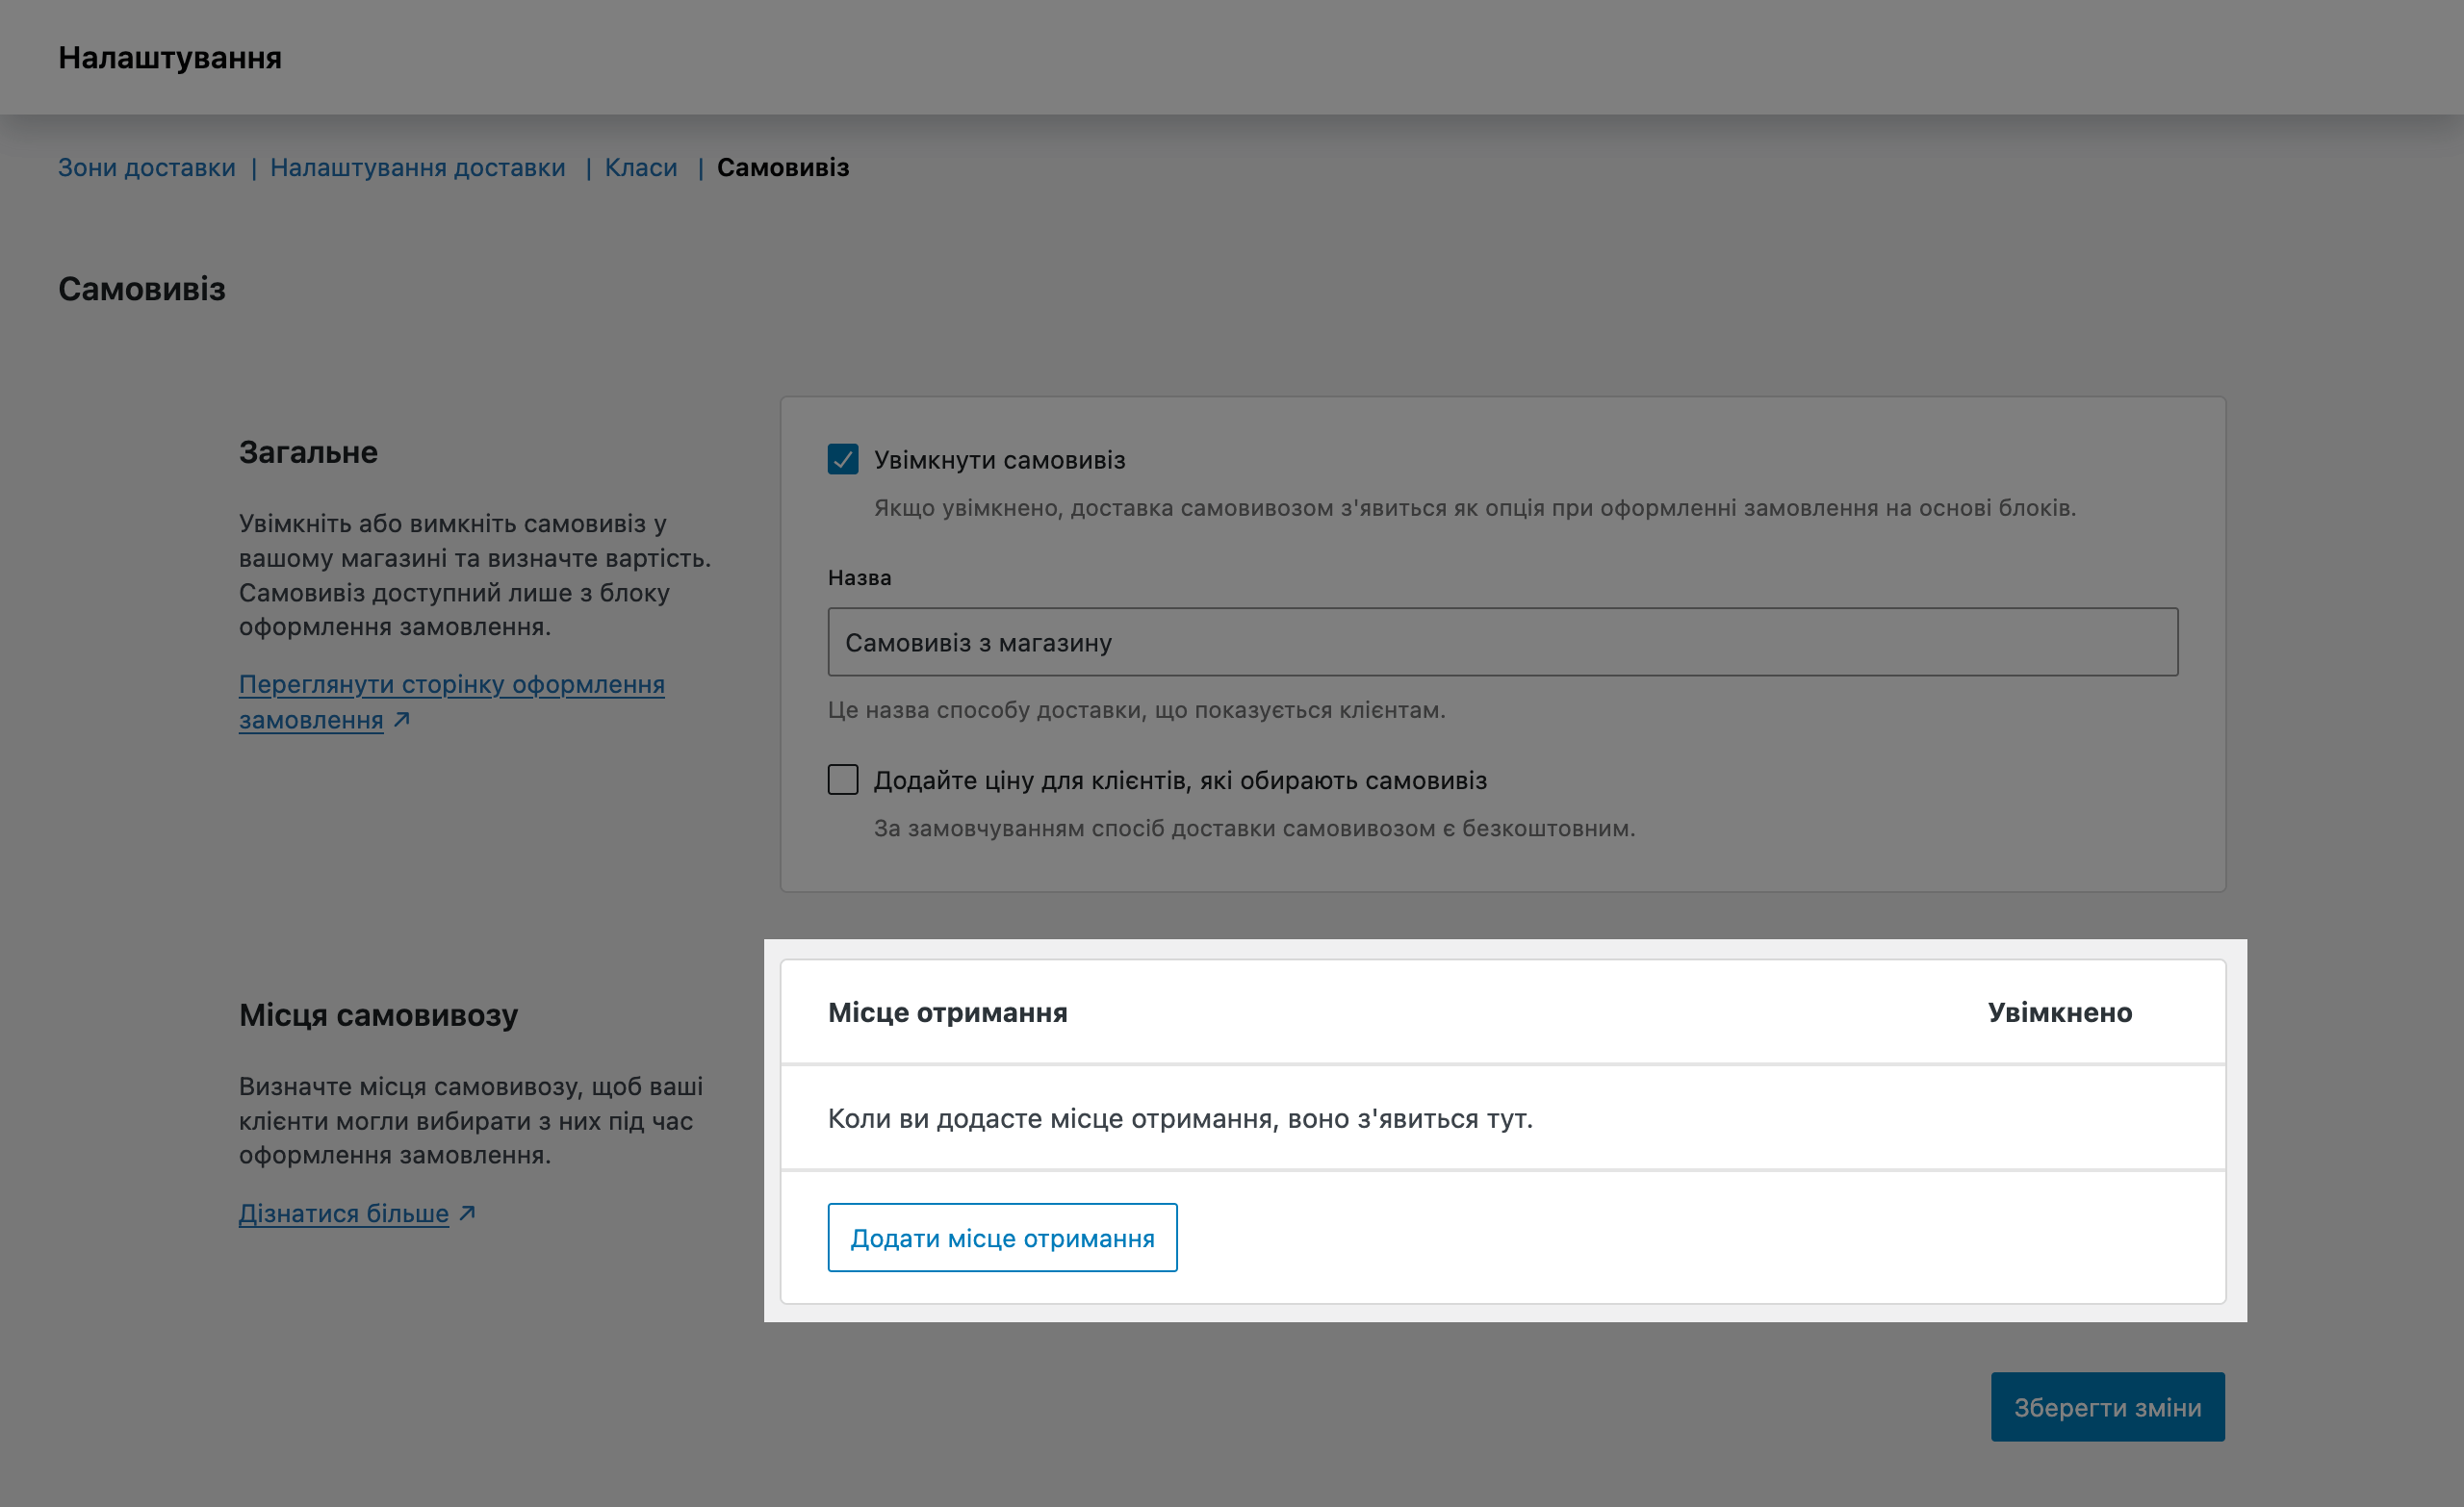The image size is (2464, 1507).
Task: Click the Додати місце отримання button
Action: tap(1003, 1238)
